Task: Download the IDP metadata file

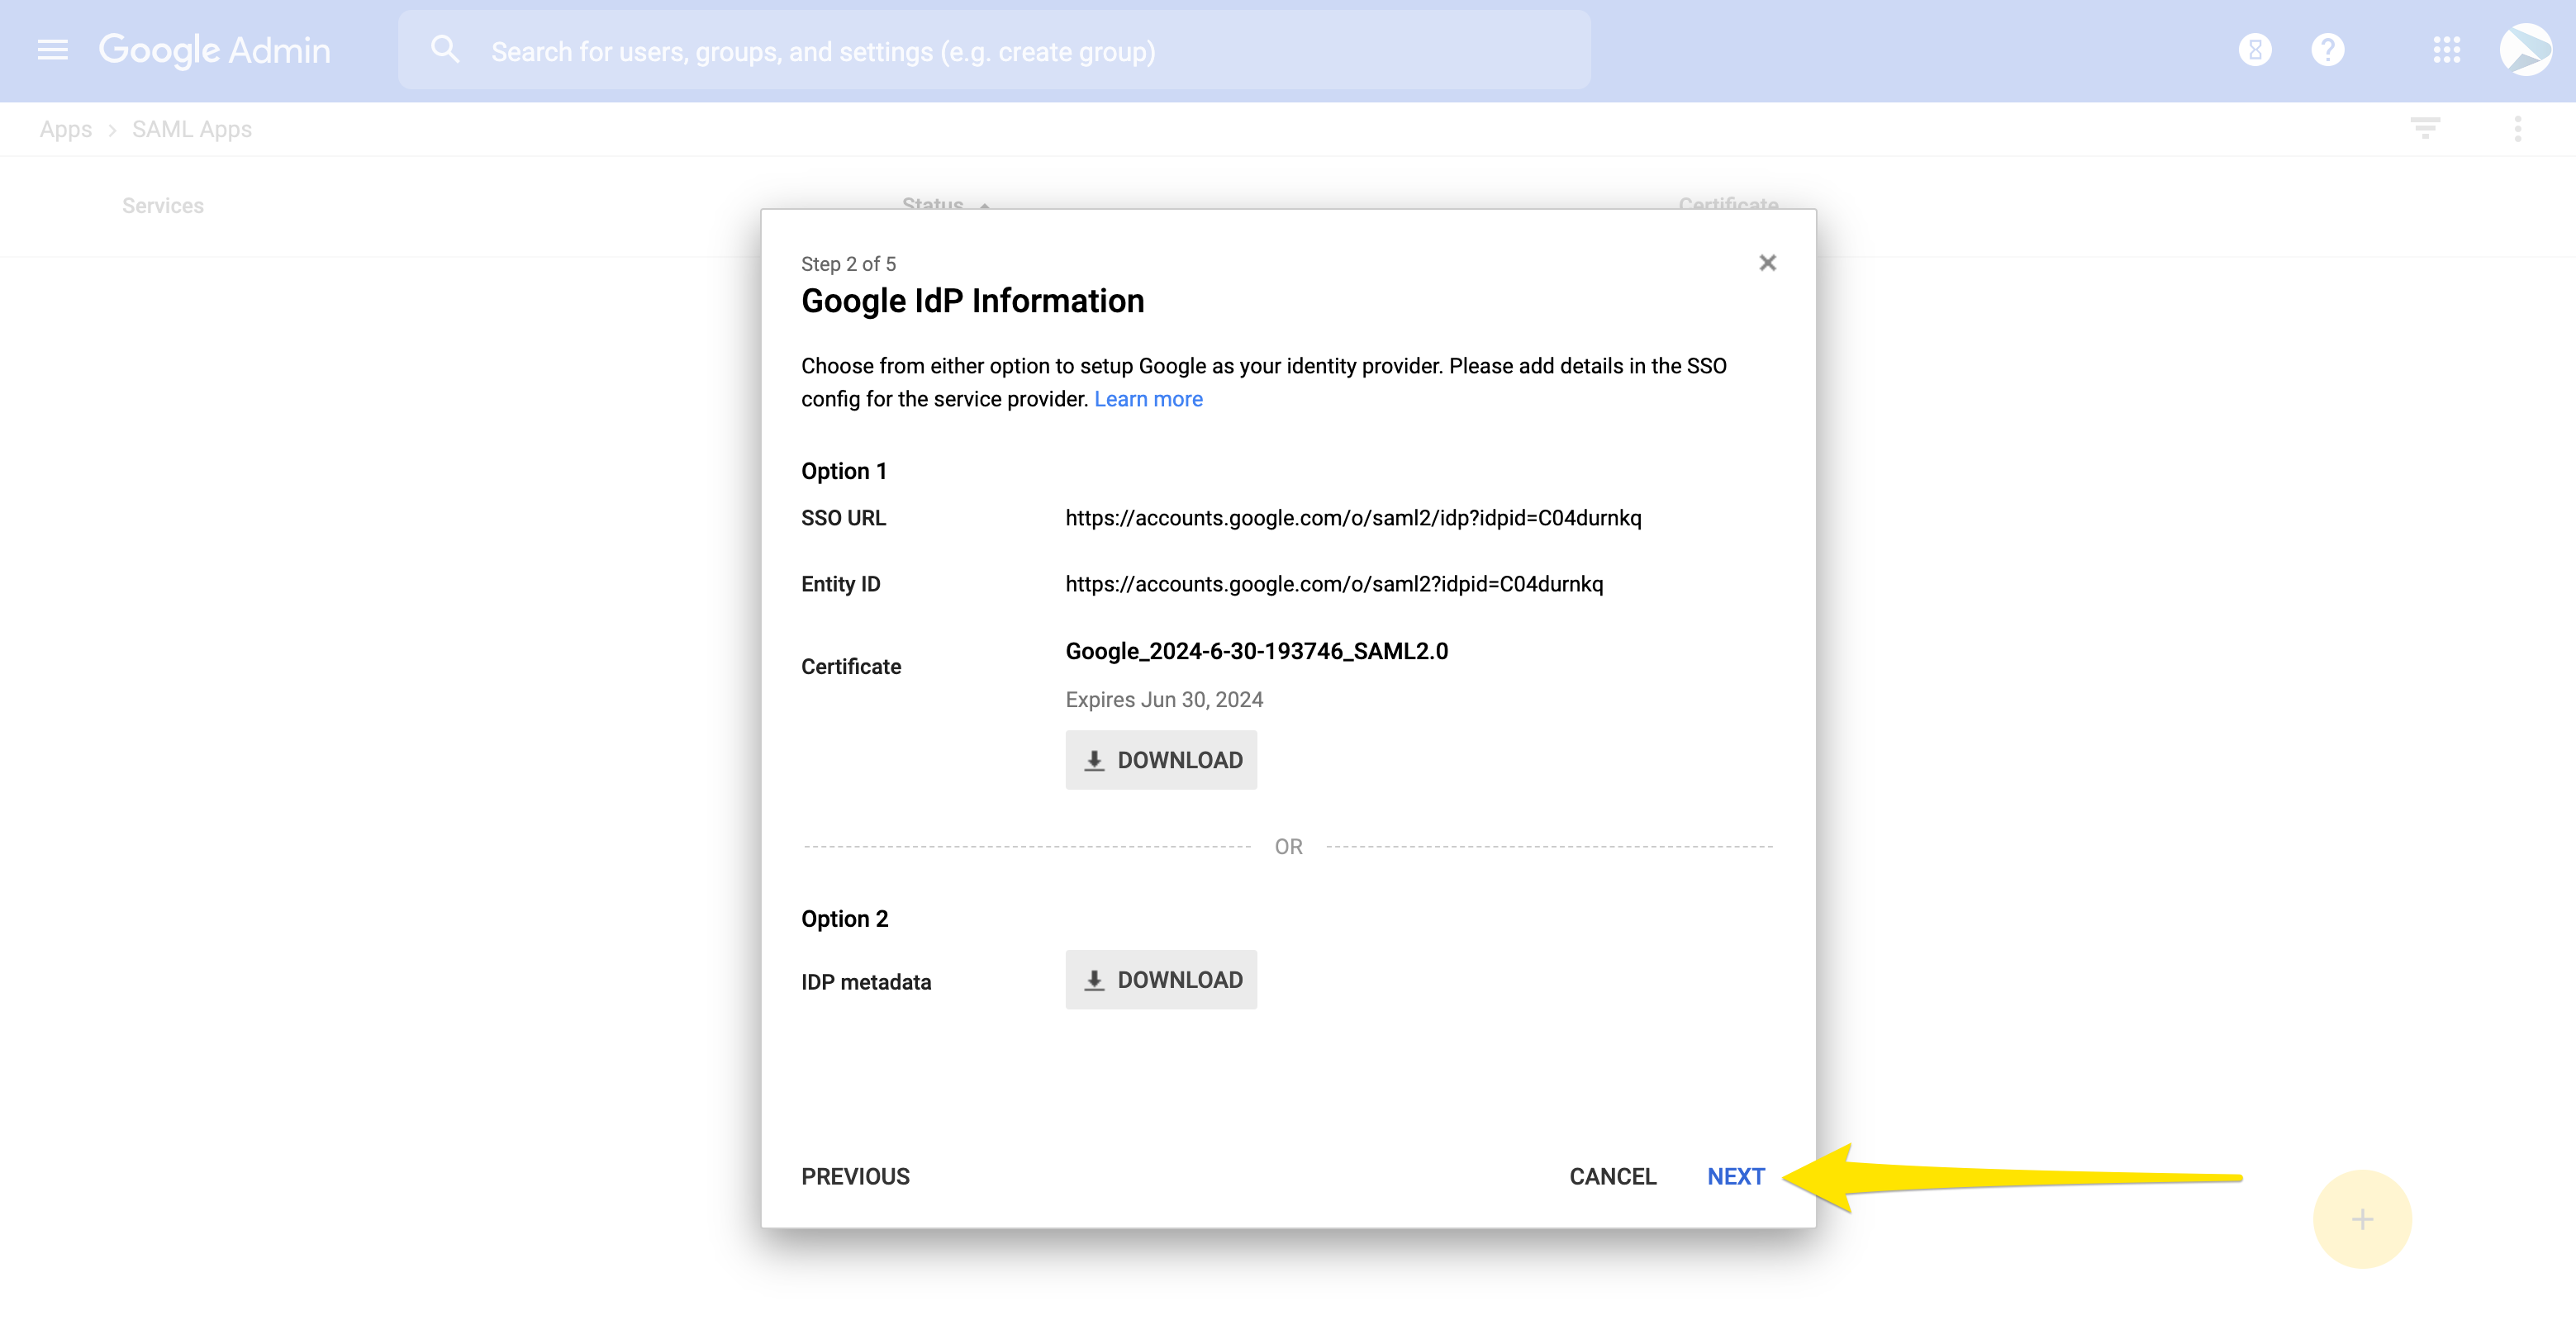Action: tap(1160, 980)
